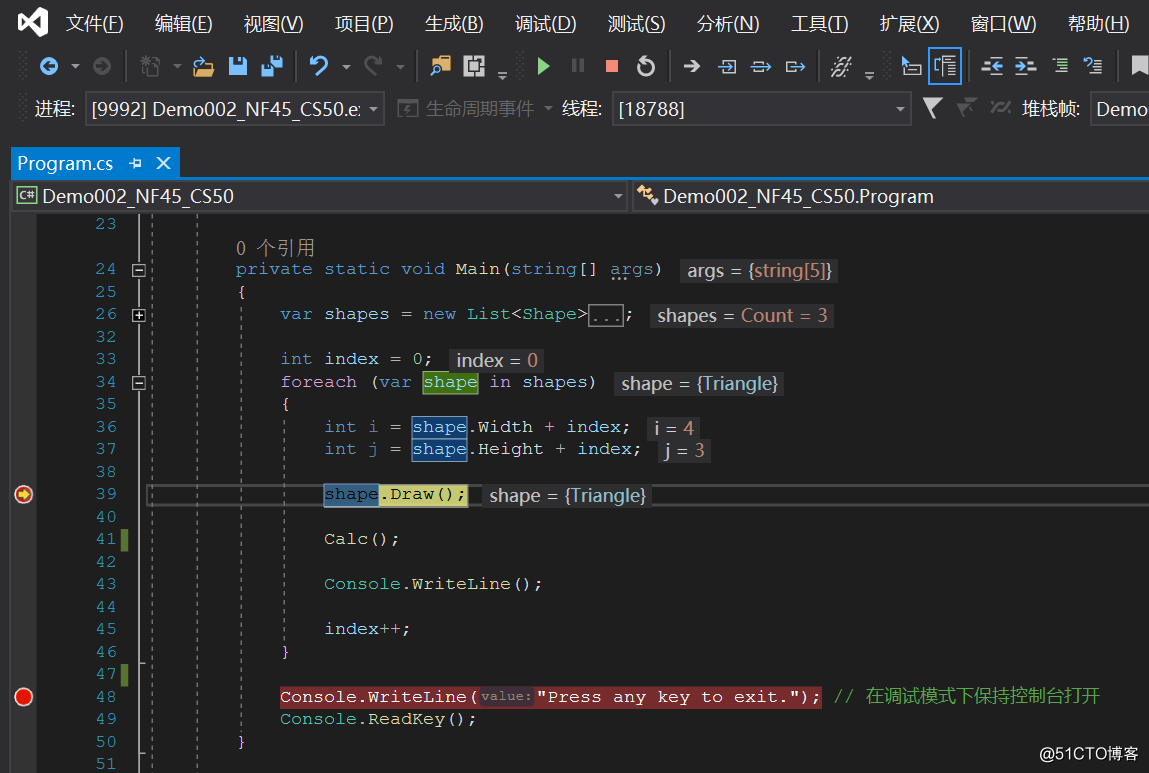Open the 生成(B) menu
Viewport: 1149px width, 773px height.
[x=454, y=24]
